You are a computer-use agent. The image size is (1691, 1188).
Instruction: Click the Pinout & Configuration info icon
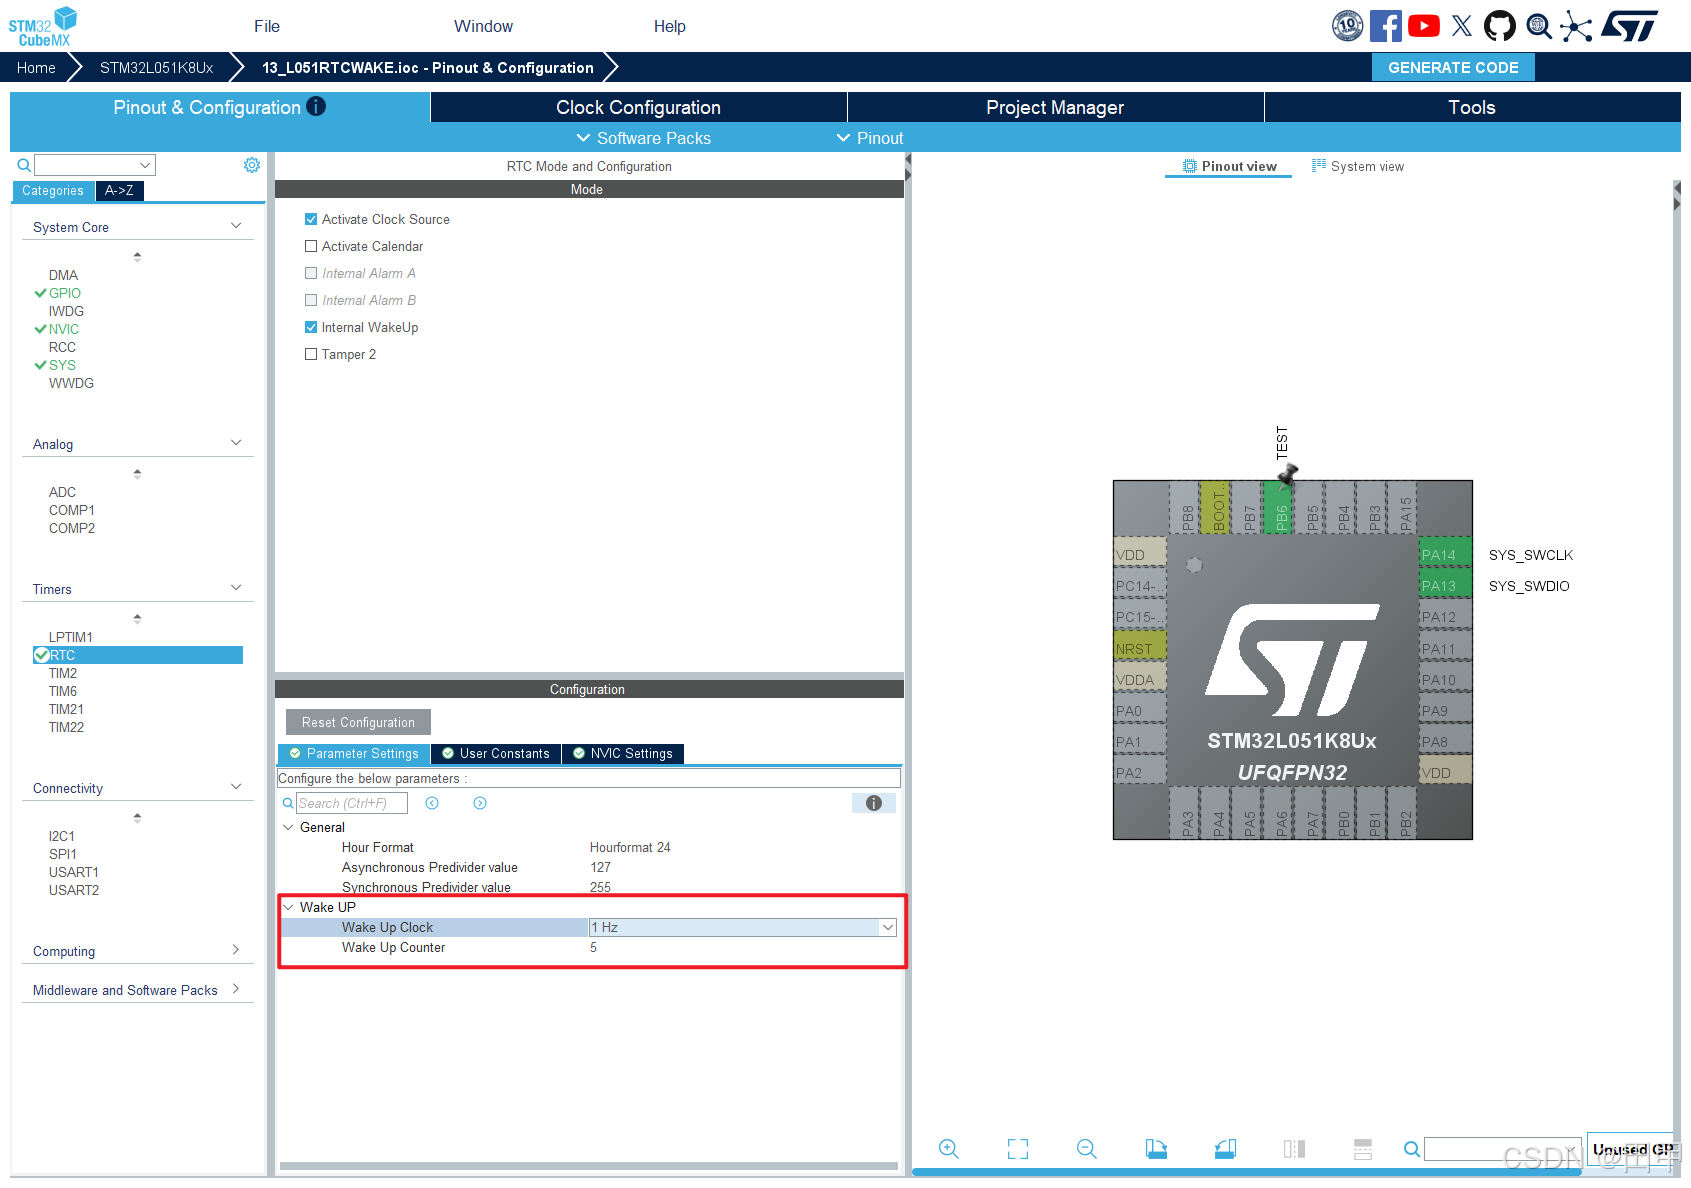pos(316,106)
